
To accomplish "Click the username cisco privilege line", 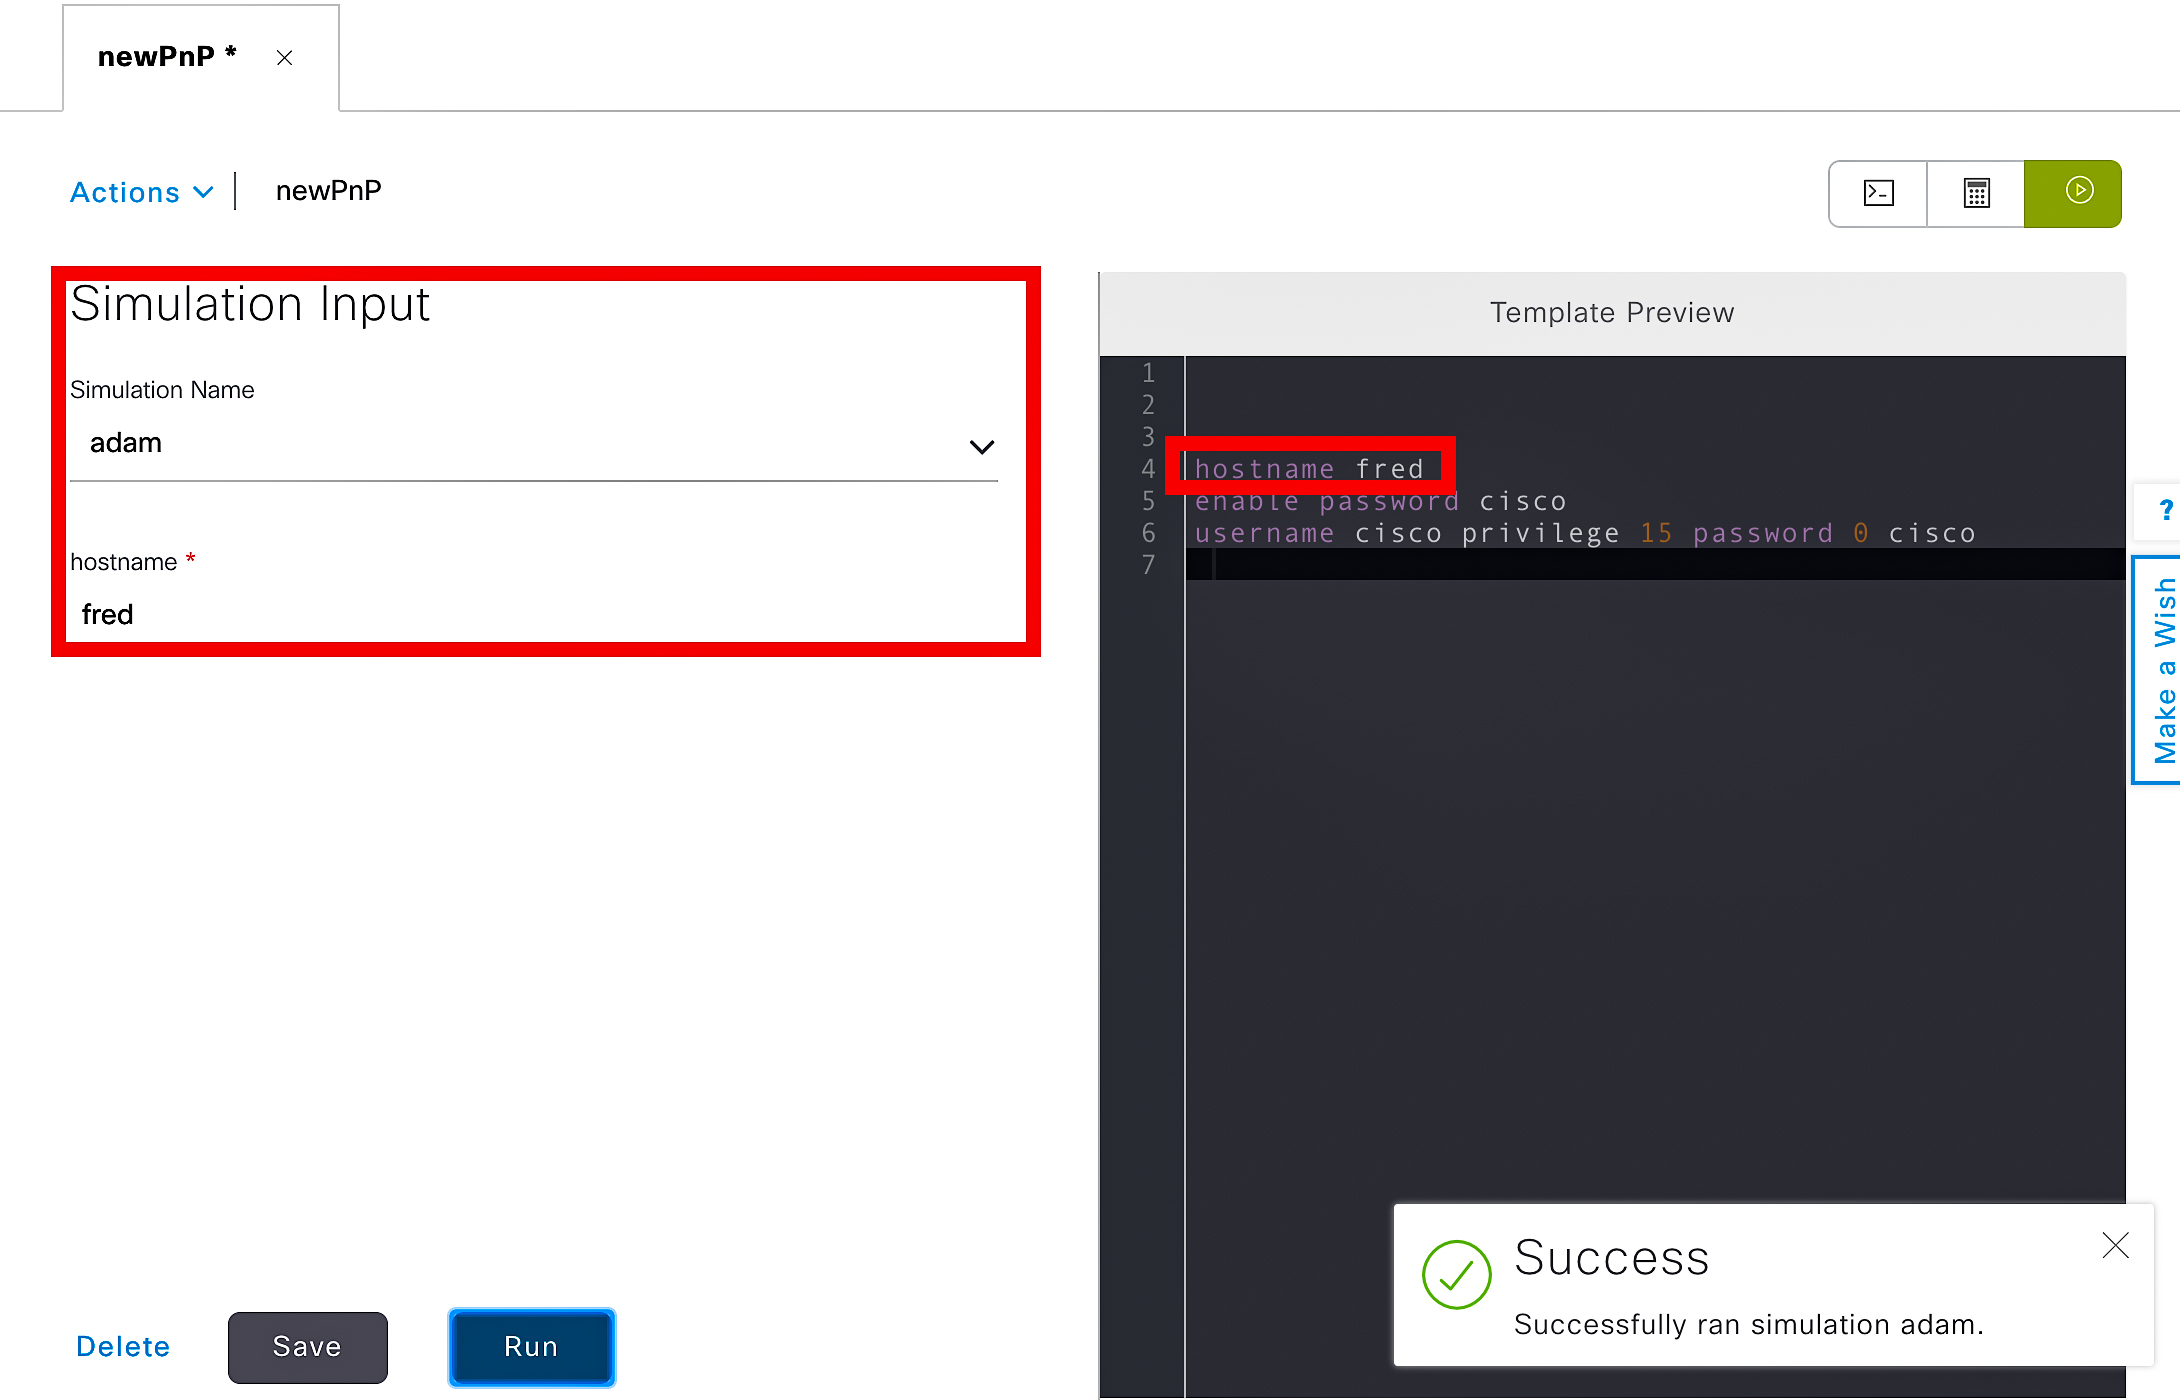I will [x=1584, y=533].
